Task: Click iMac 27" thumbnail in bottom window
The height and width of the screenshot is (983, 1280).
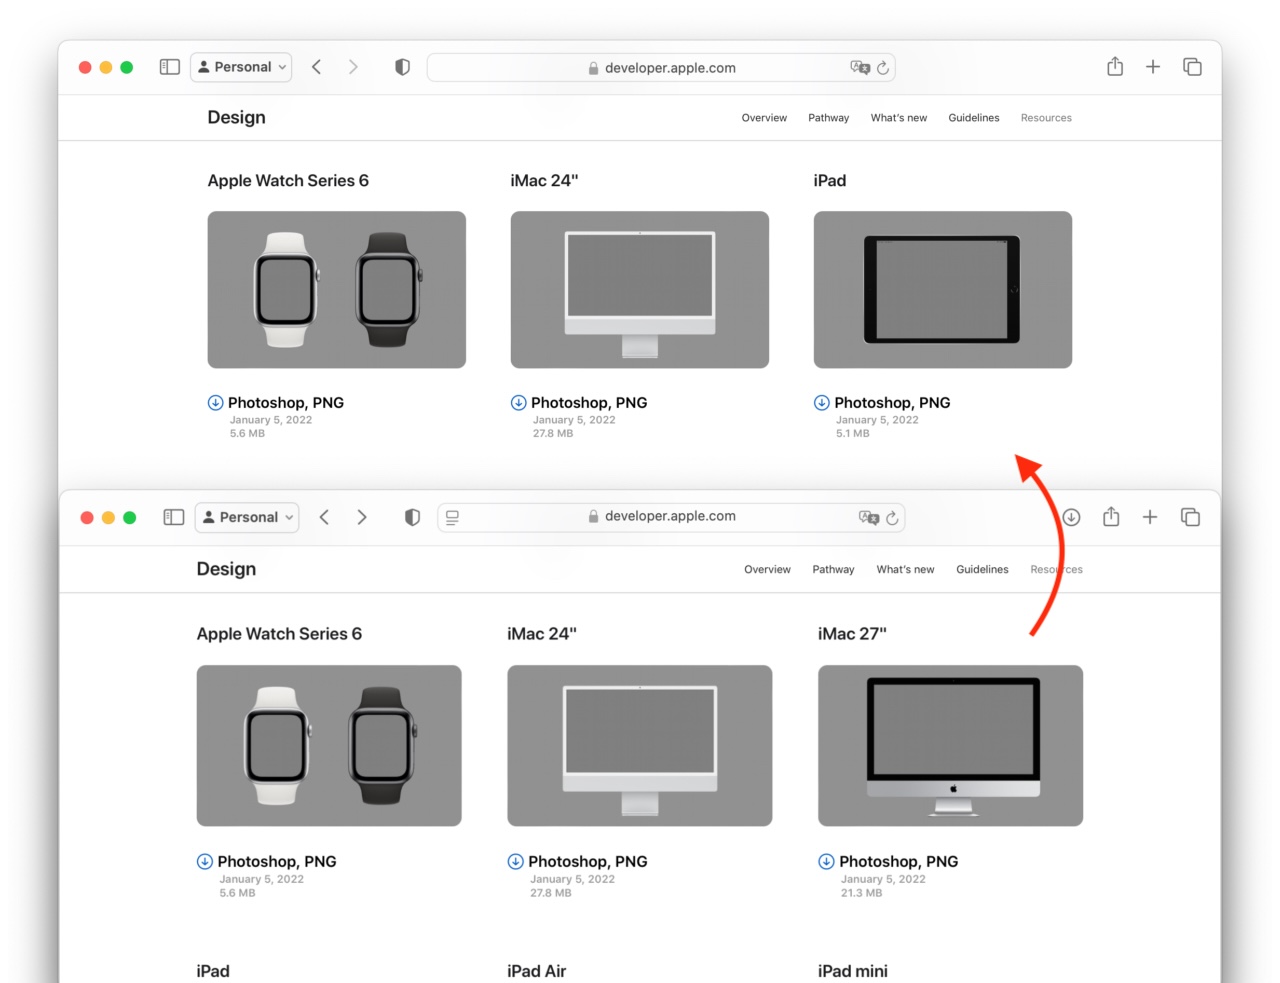Action: pos(950,746)
